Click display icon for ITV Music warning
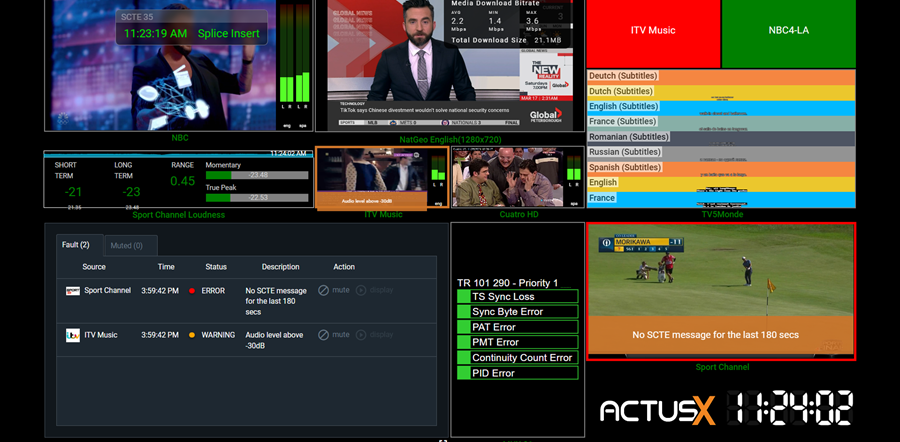This screenshot has height=442, width=900. [361, 335]
